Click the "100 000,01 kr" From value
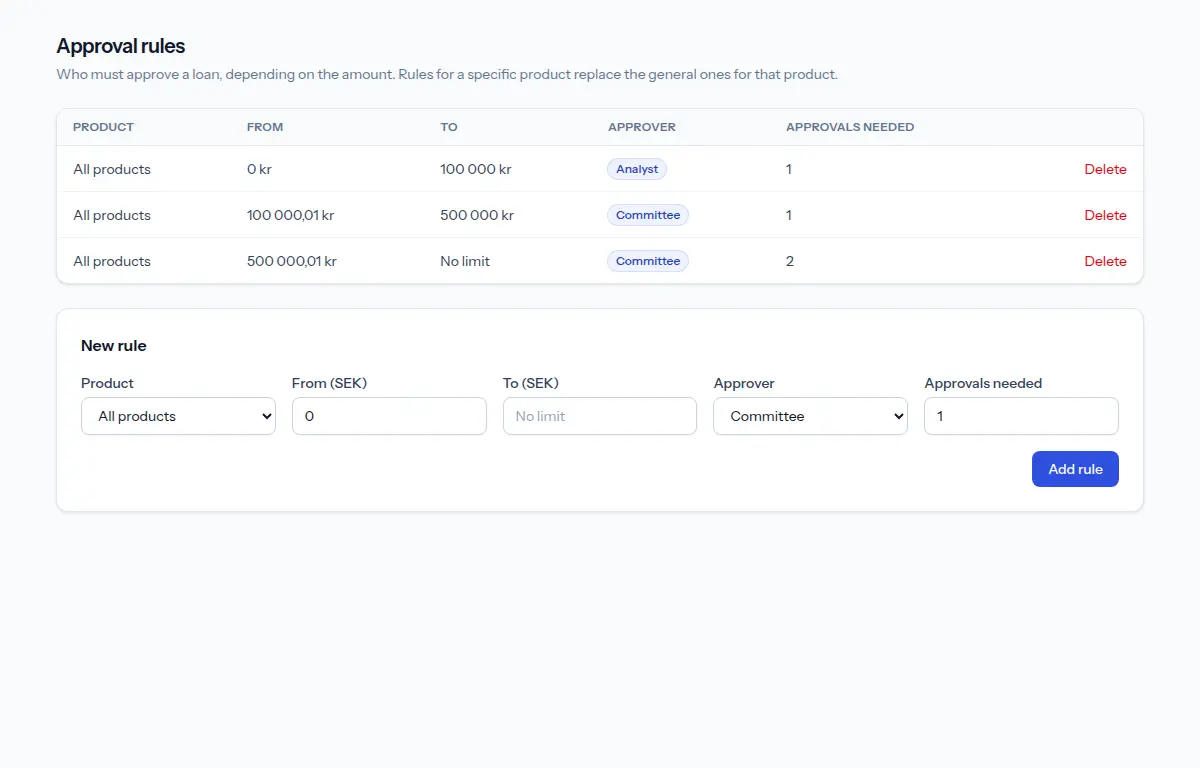The image size is (1200, 768). (x=290, y=215)
